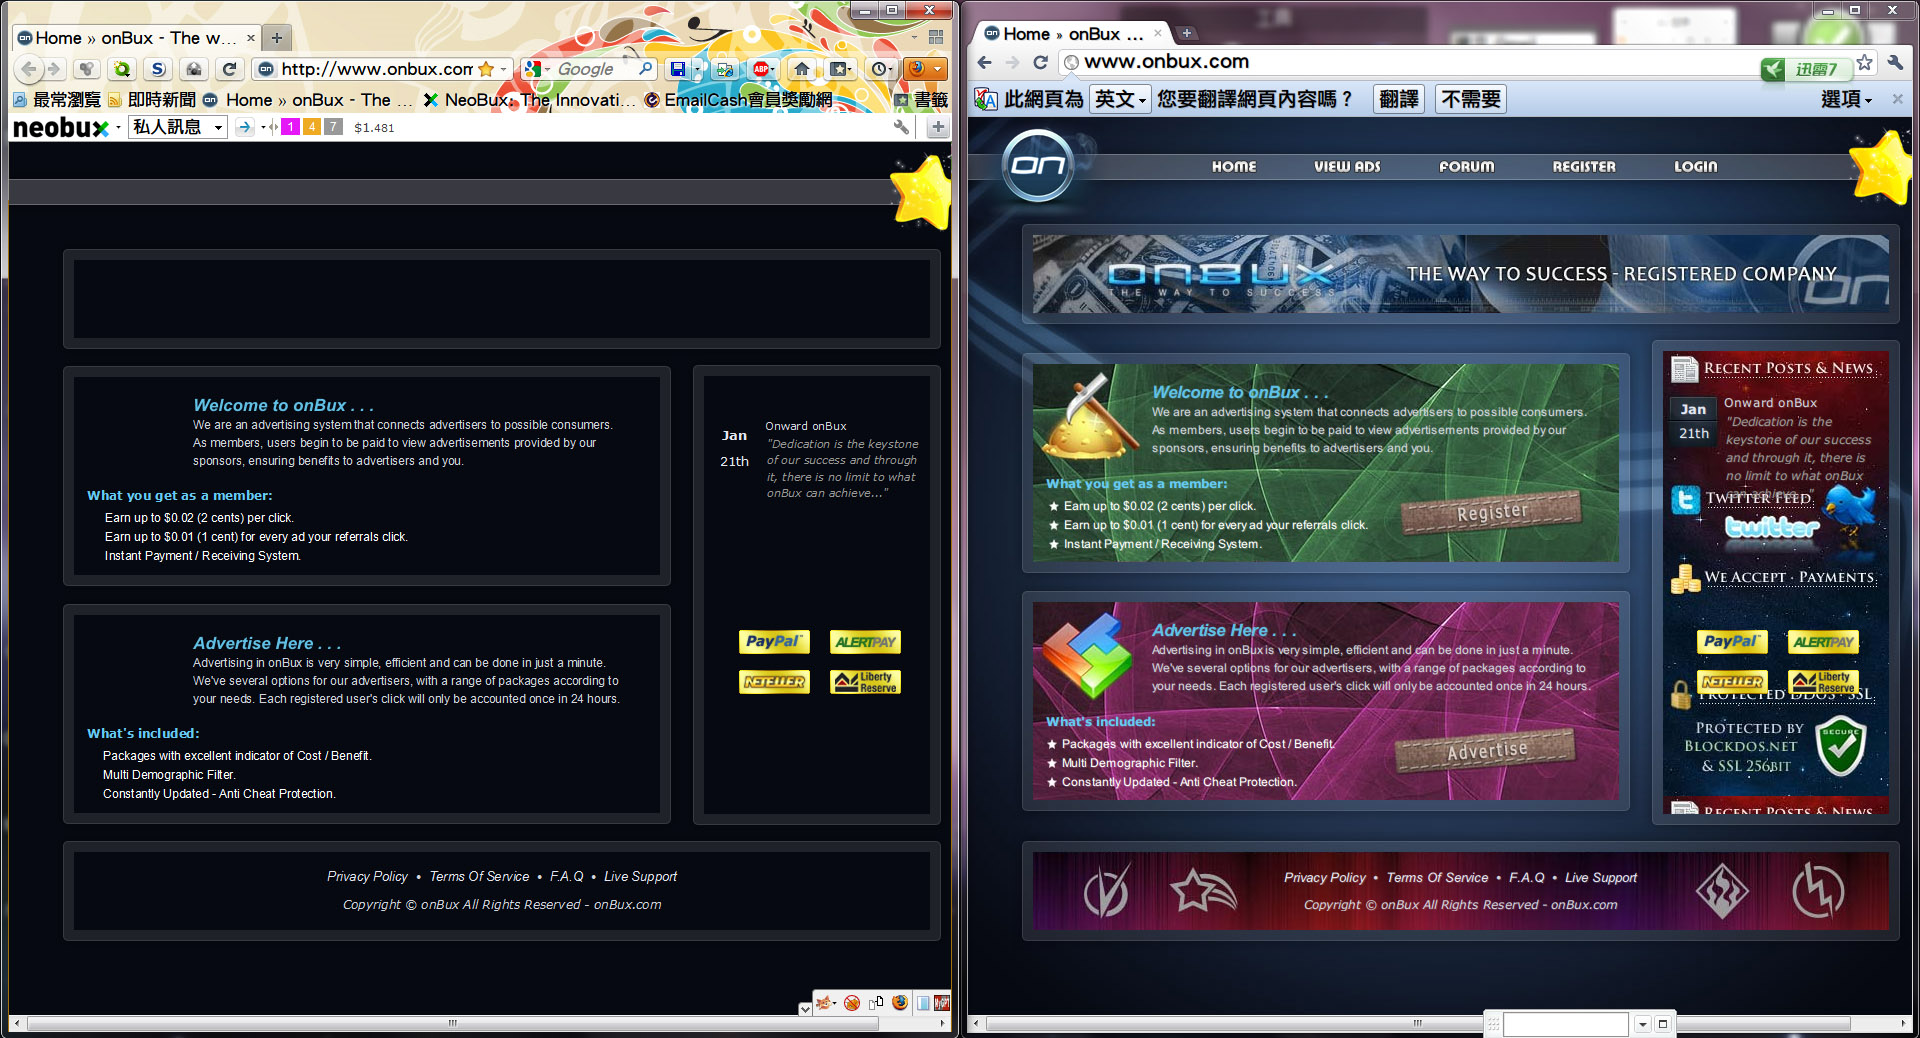
Task: Open the save button dropdown arrow in Firefox
Action: click(696, 69)
